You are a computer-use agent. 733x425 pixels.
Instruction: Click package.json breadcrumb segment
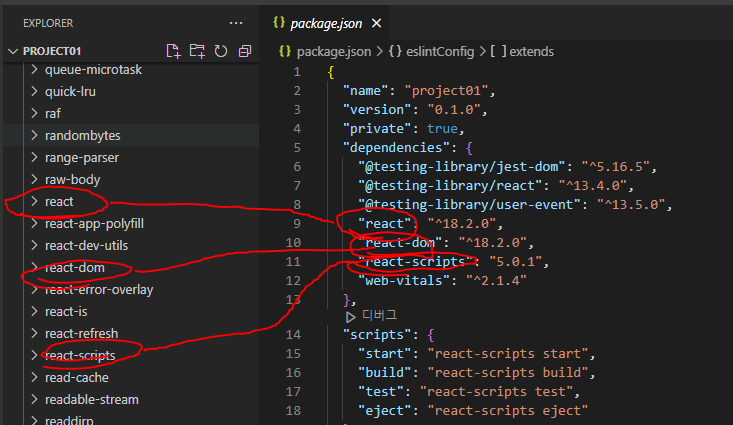pos(334,51)
